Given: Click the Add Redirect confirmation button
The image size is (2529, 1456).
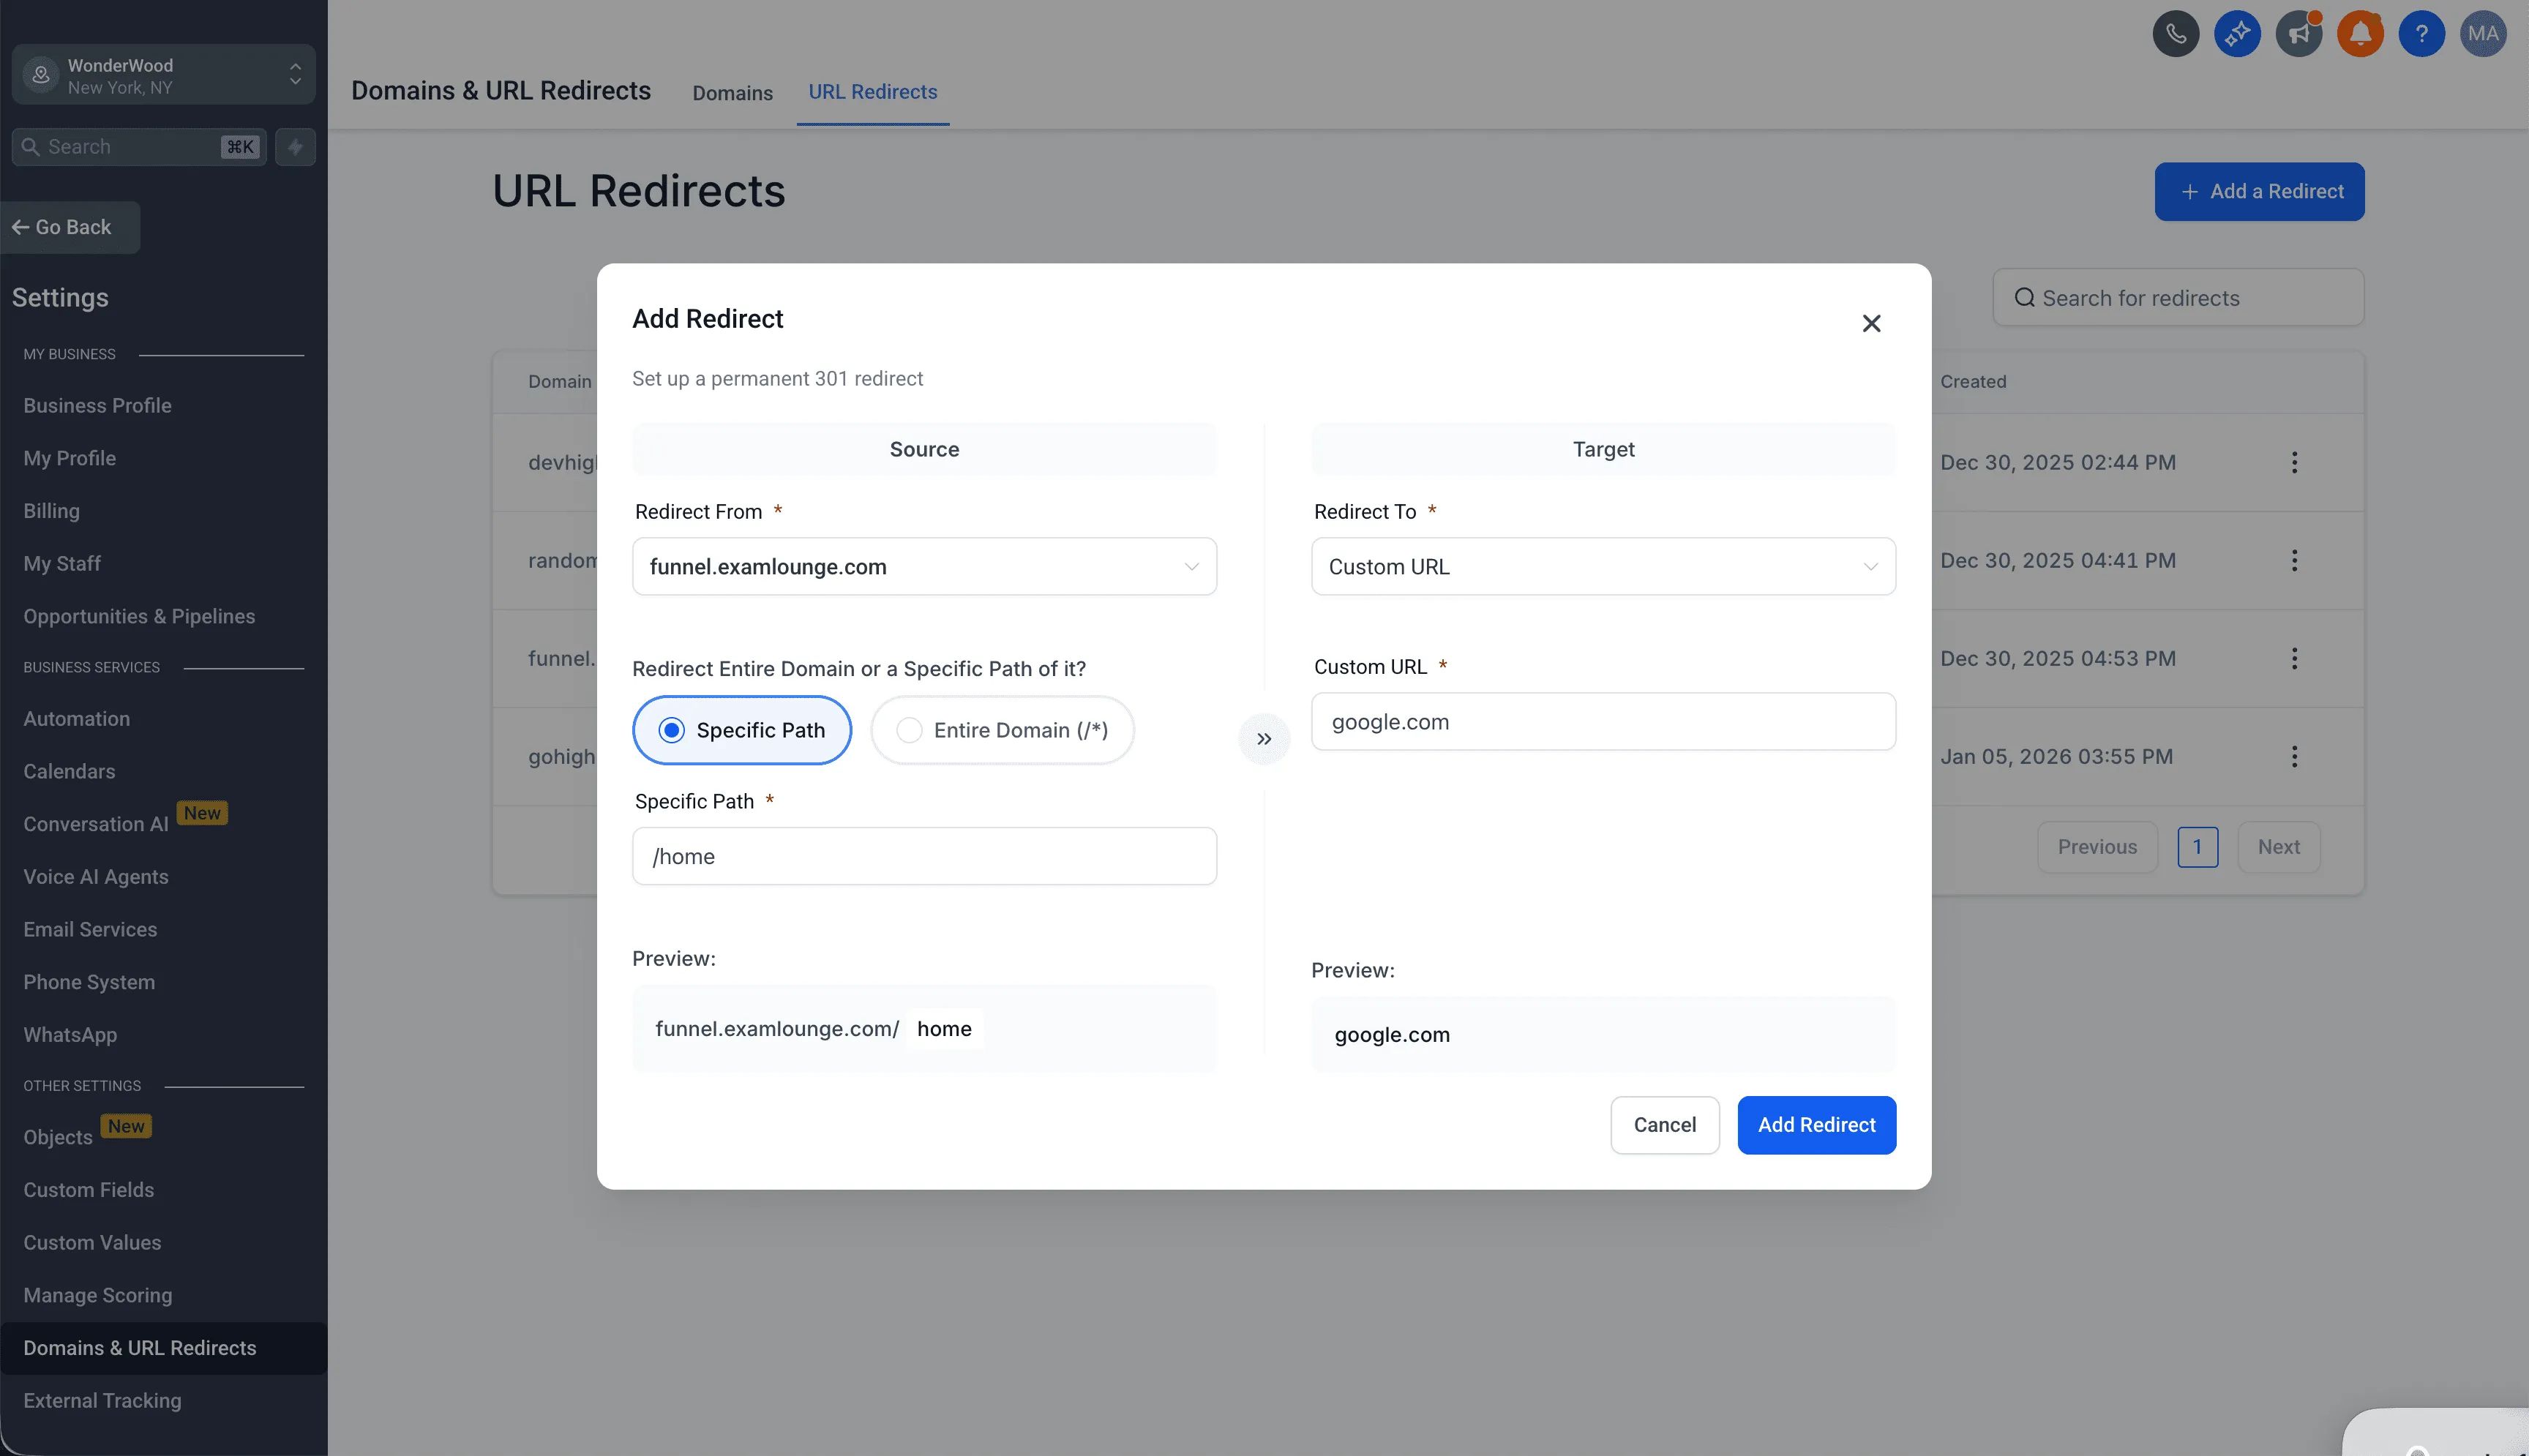Looking at the screenshot, I should [x=1815, y=1124].
